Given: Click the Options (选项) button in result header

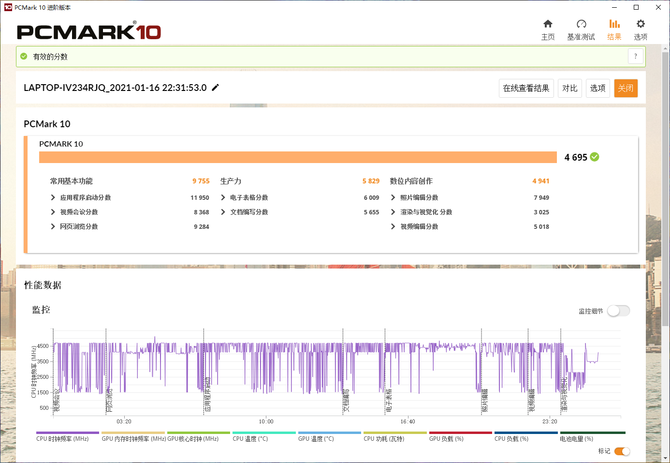Looking at the screenshot, I should [x=598, y=88].
